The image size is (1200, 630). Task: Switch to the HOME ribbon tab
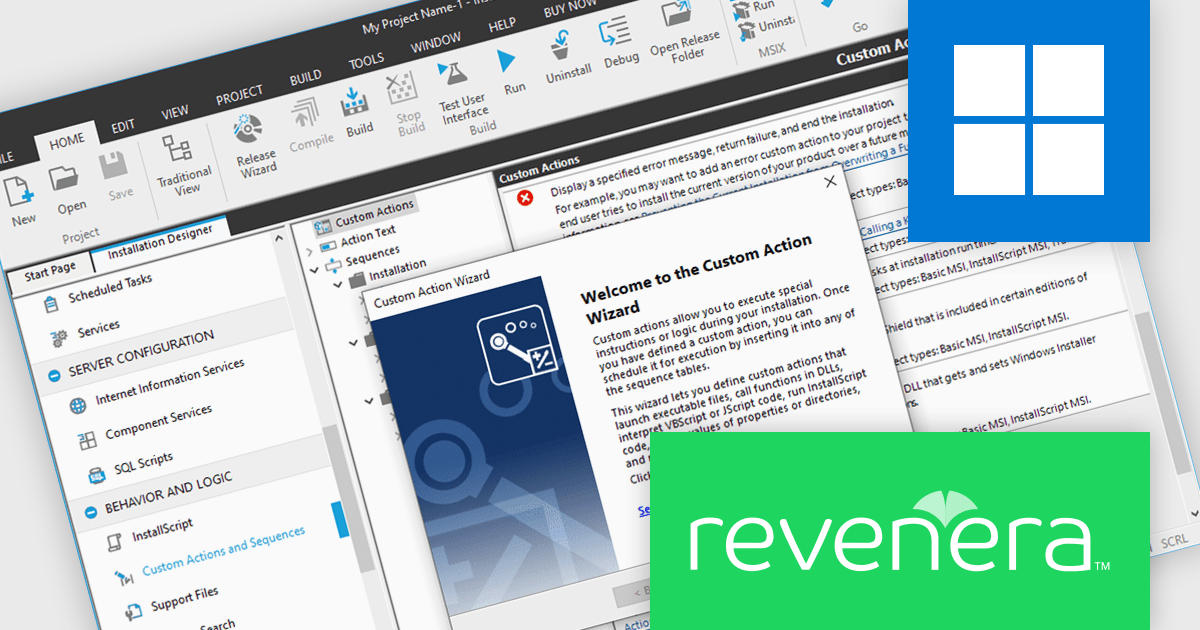[66, 143]
